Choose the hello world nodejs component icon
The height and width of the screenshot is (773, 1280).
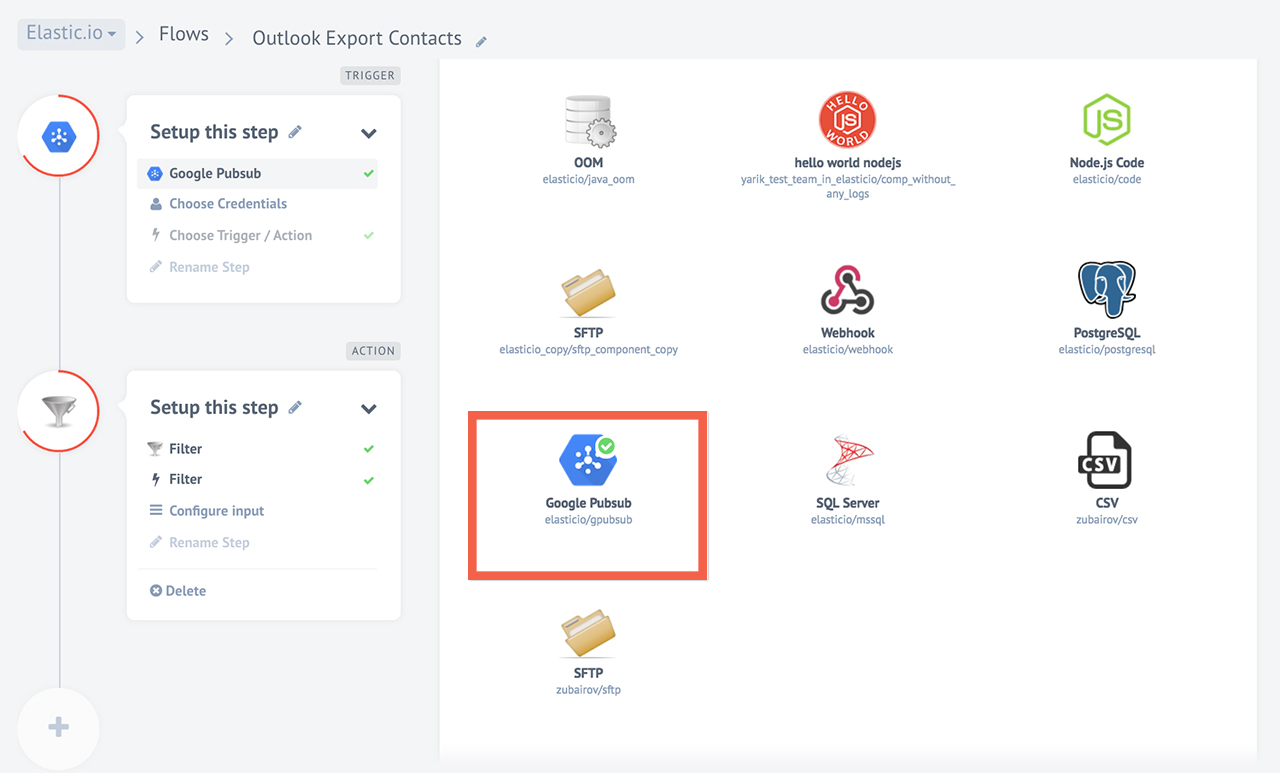click(847, 120)
